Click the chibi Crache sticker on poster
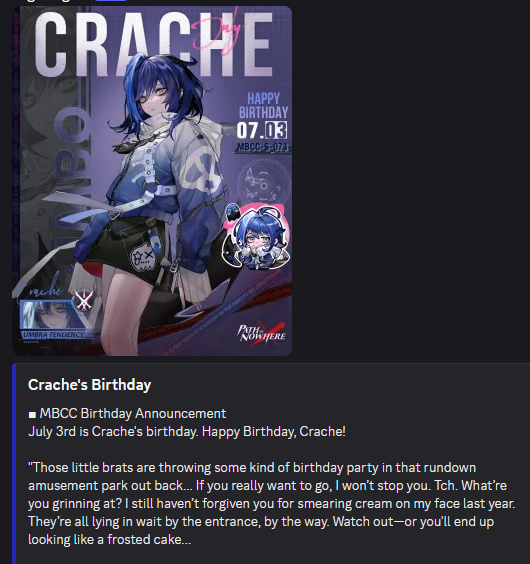This screenshot has height=564, width=530. [258, 239]
